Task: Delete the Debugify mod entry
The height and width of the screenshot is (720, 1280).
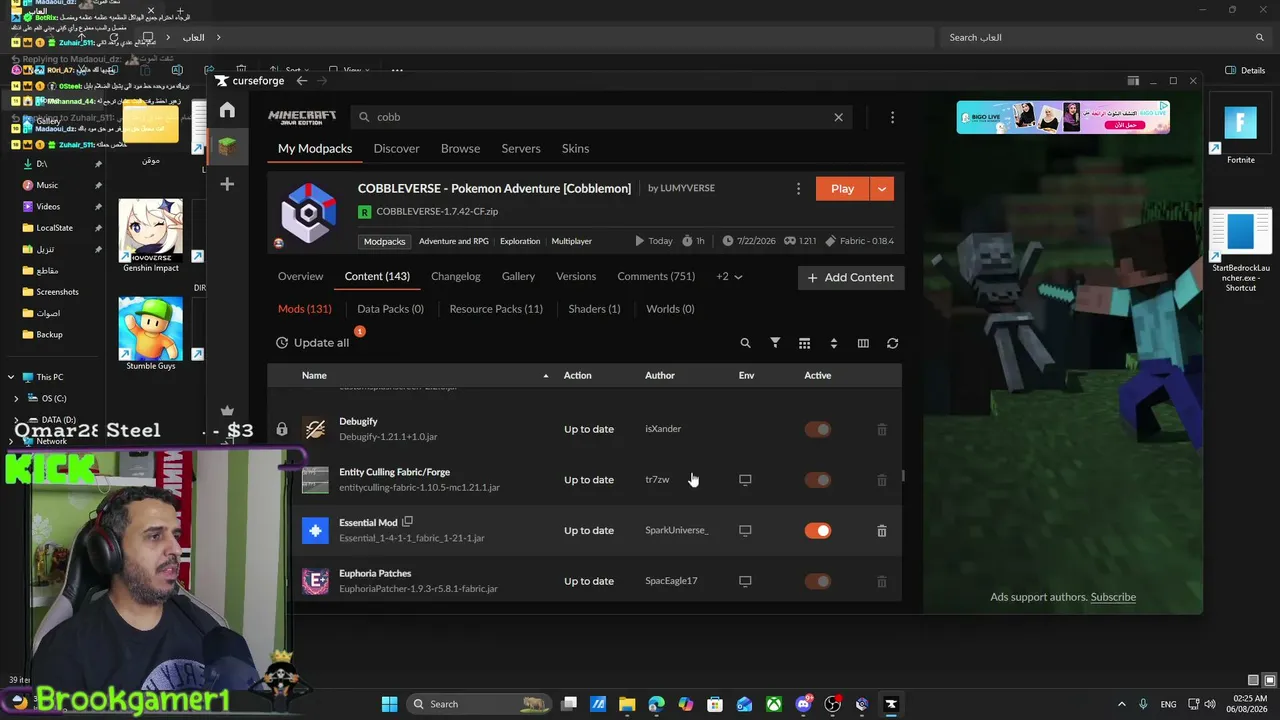Action: pos(881,429)
